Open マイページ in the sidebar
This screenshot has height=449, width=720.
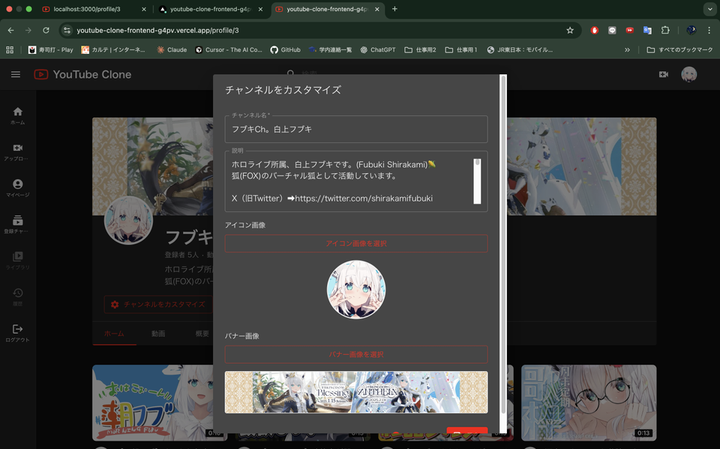pos(17,188)
